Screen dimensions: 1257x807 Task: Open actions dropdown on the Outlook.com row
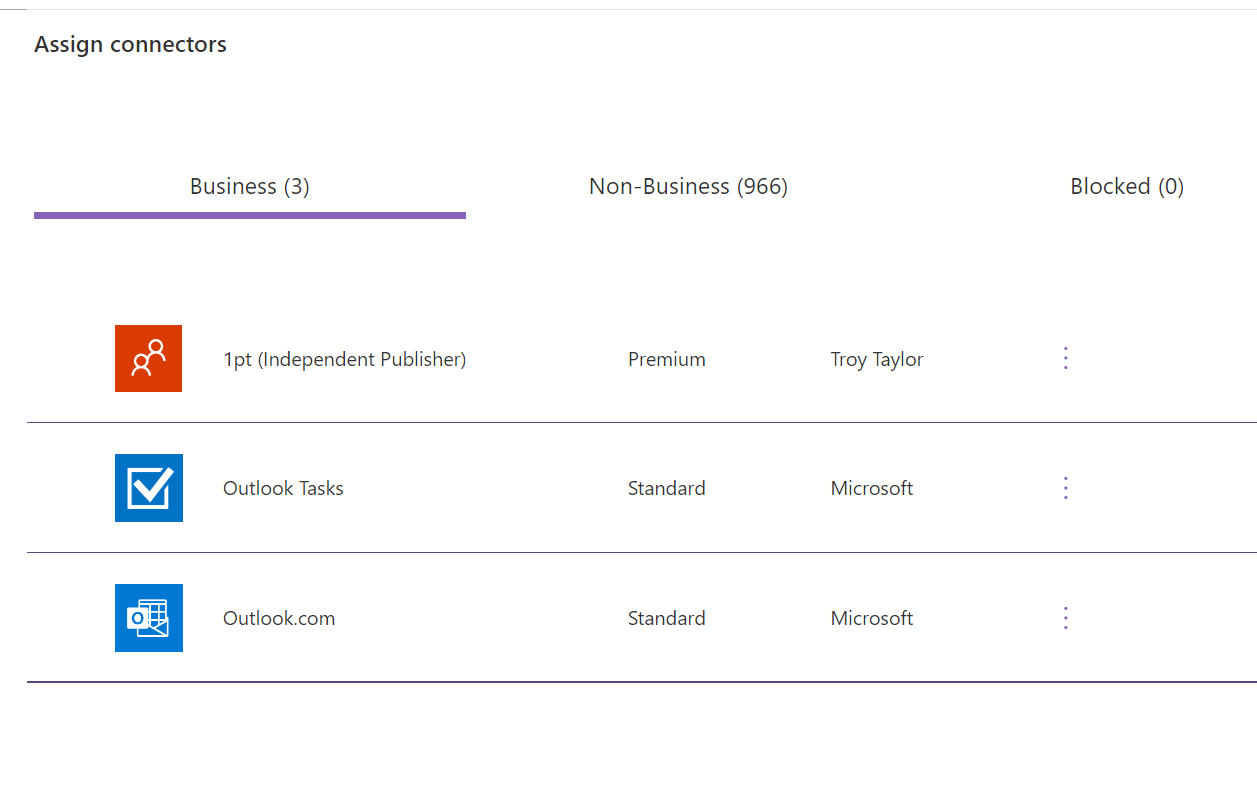pyautogui.click(x=1065, y=618)
